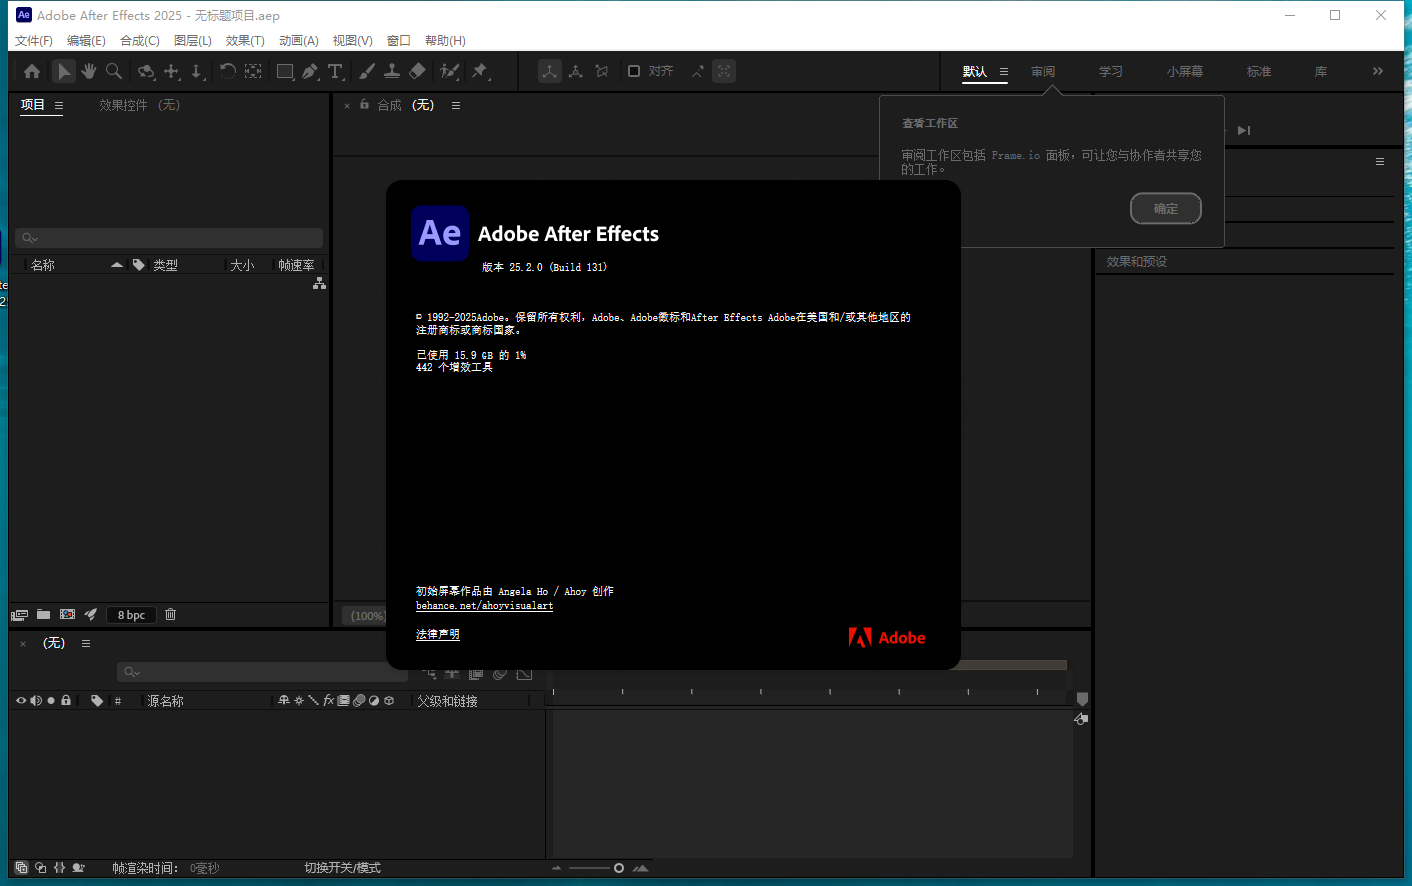Image resolution: width=1412 pixels, height=886 pixels.
Task: Click the Interpret Footage icon in Project panel
Action: coord(19,615)
